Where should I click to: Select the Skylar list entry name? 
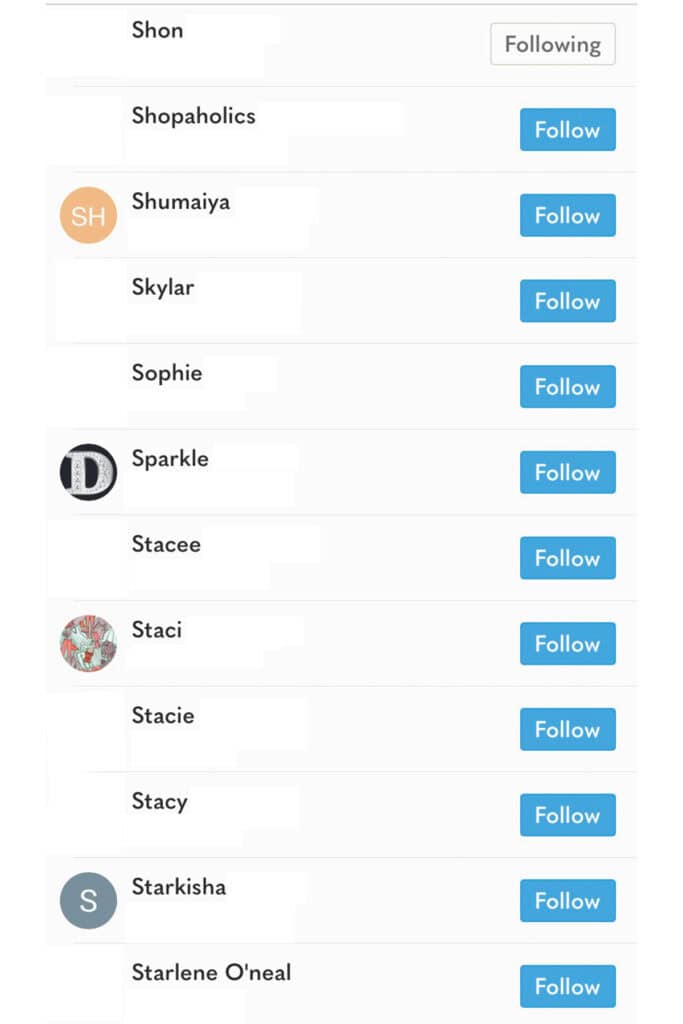pos(163,287)
